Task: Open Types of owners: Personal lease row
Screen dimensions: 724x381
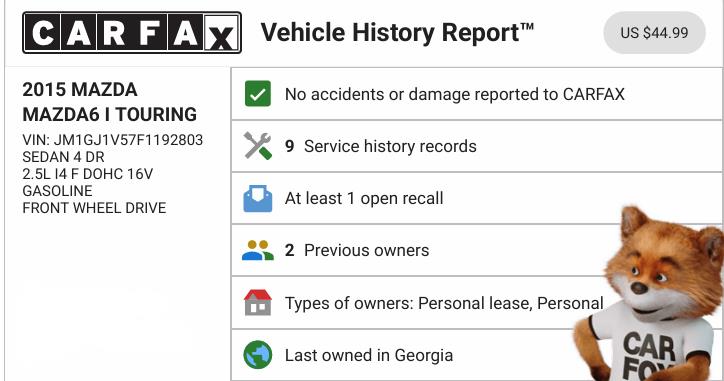Action: [477, 303]
